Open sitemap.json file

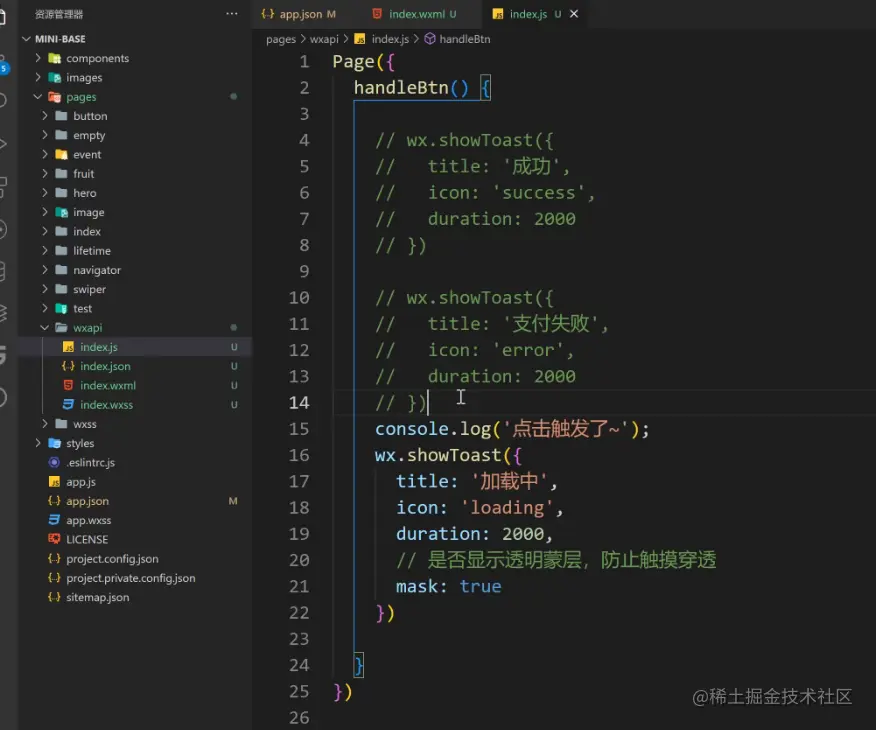97,597
